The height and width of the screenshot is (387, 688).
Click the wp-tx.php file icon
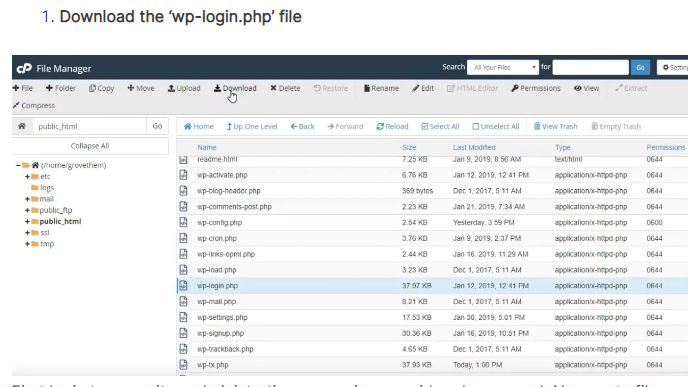(183, 365)
